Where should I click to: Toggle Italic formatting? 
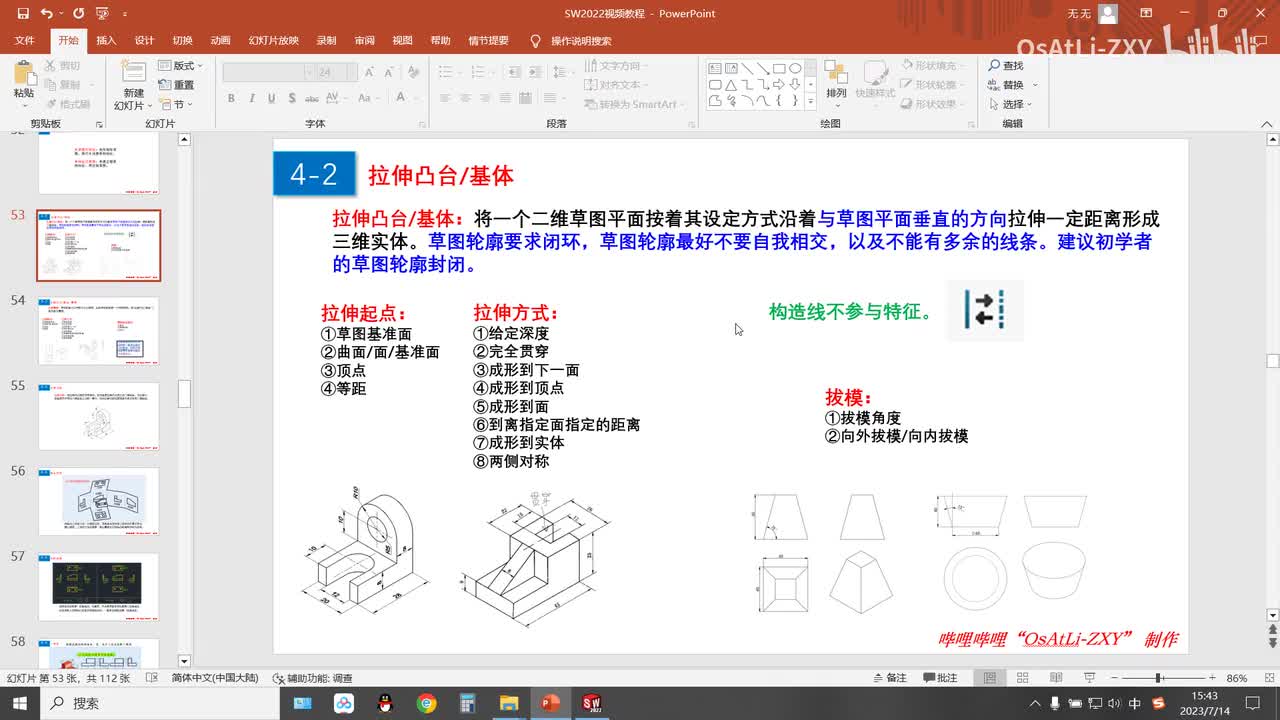tap(251, 98)
